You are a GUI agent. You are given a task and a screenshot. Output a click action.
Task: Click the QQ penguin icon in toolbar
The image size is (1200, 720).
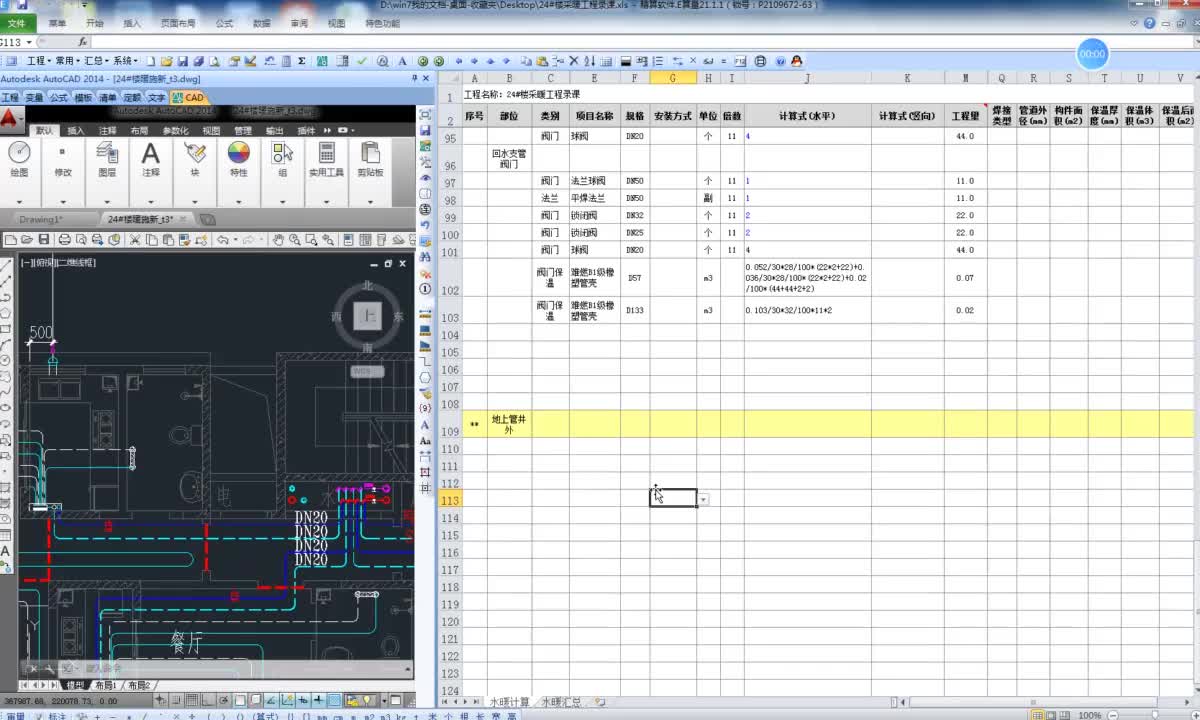coord(797,61)
